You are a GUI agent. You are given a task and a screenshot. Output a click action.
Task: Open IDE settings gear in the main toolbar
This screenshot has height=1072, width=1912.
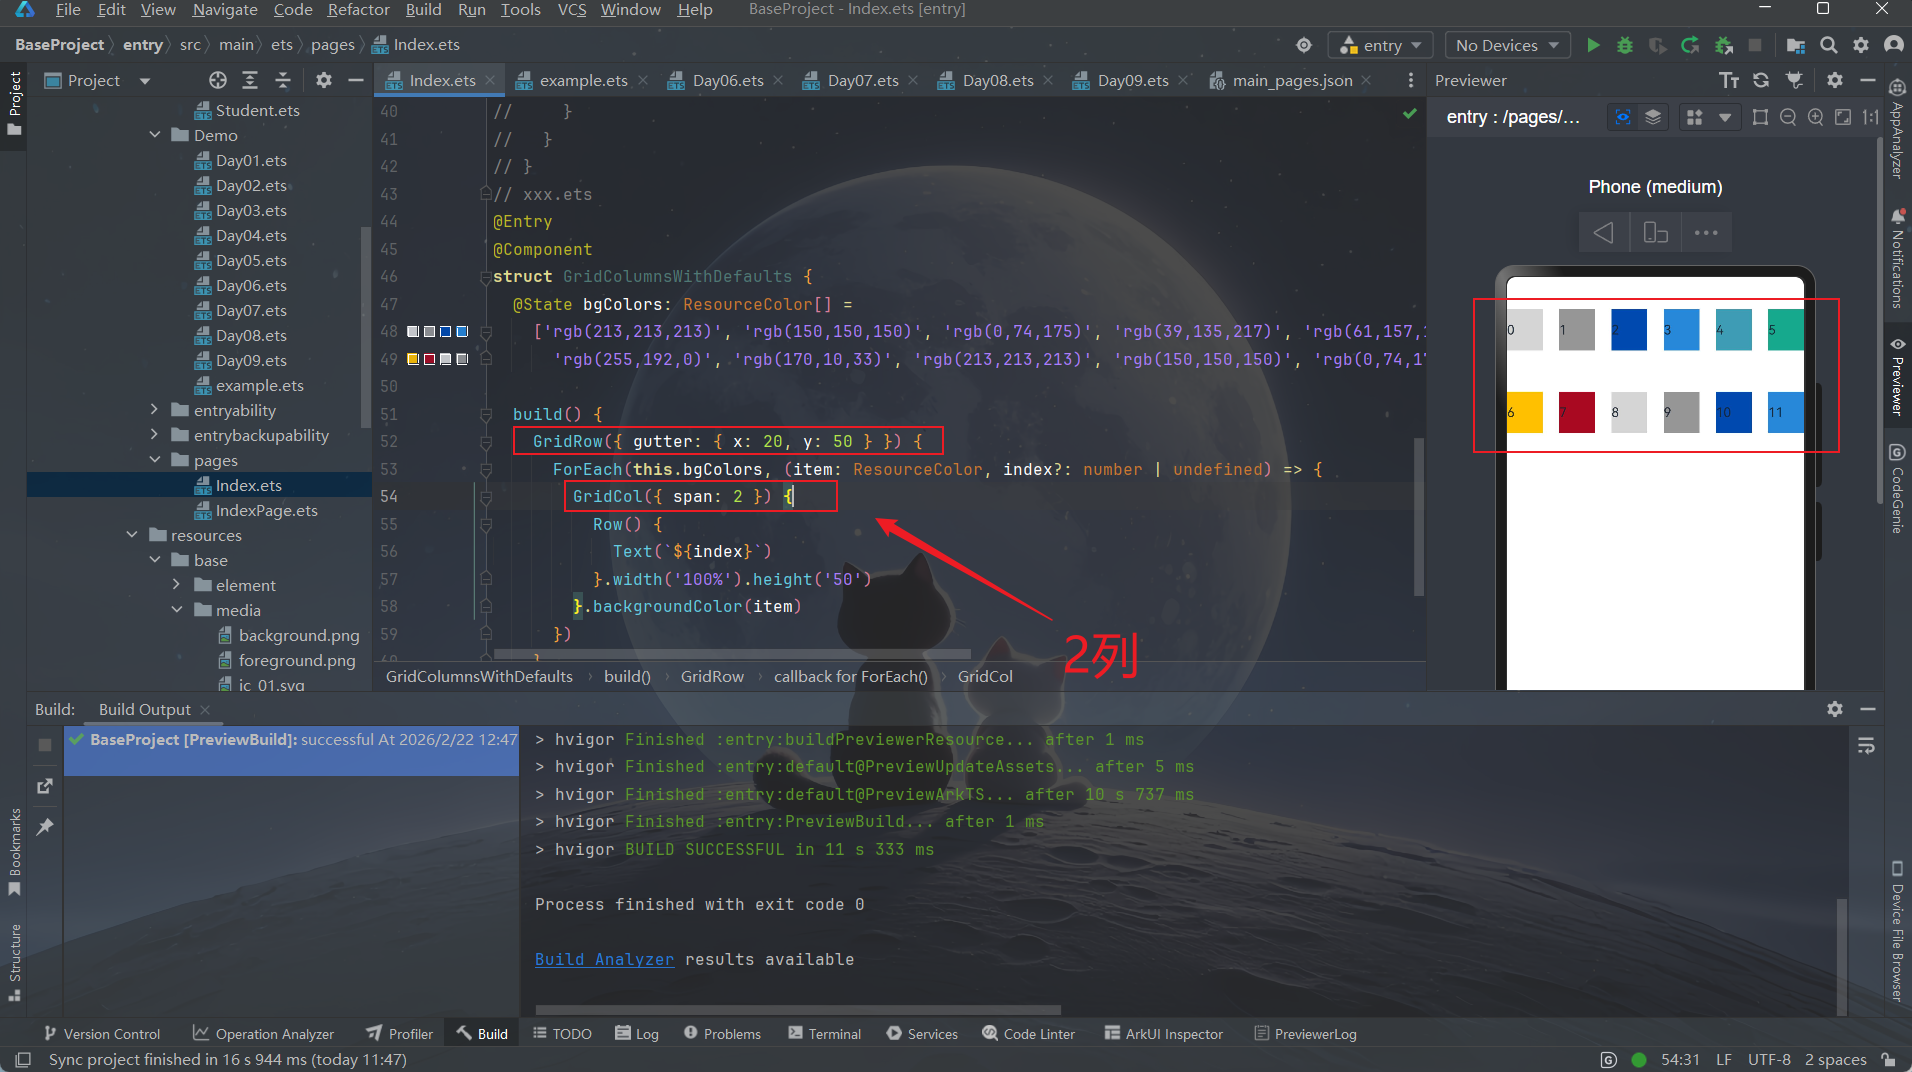pos(1860,45)
